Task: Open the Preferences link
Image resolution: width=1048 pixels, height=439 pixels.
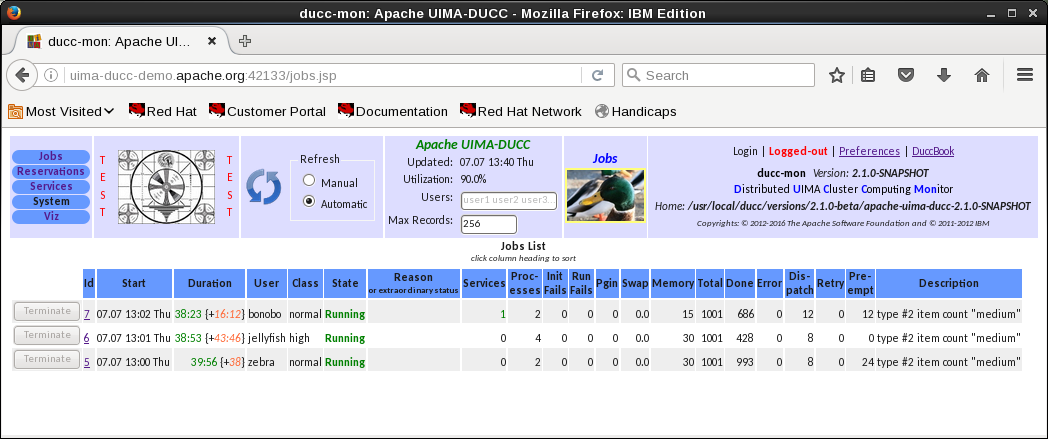Action: point(869,151)
